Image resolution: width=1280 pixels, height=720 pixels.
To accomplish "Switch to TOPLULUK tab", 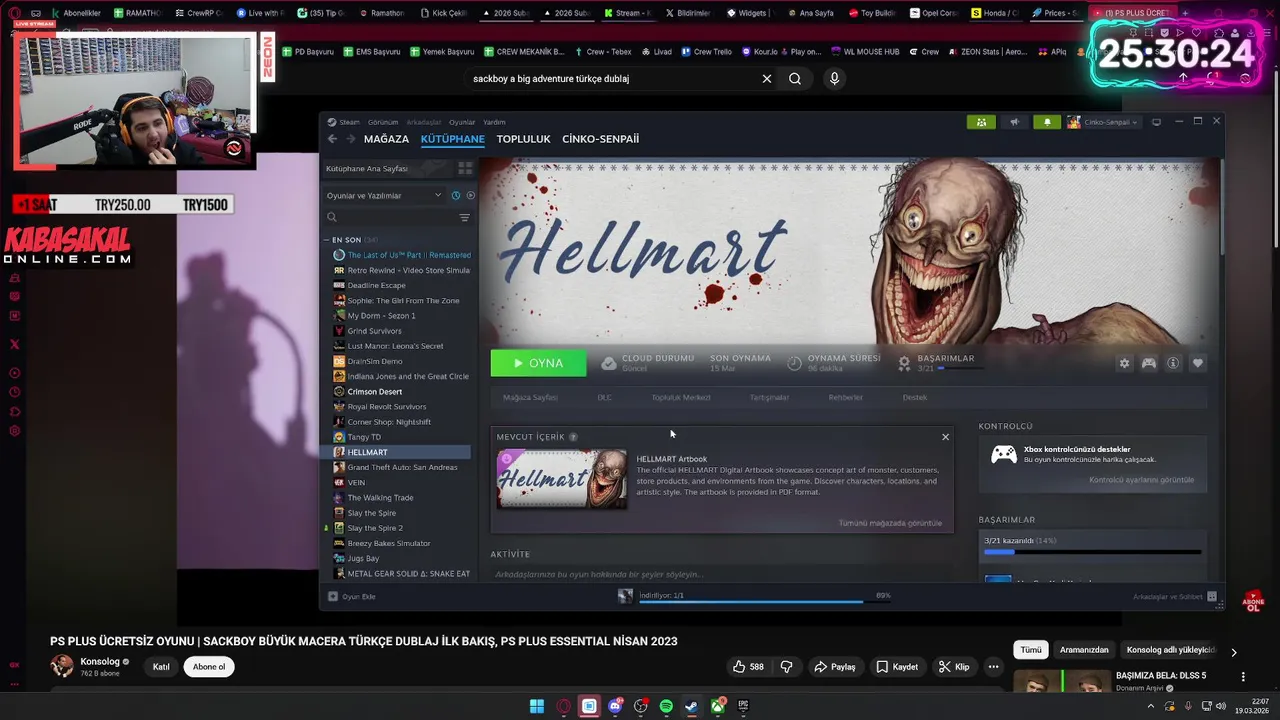I will pyautogui.click(x=523, y=139).
